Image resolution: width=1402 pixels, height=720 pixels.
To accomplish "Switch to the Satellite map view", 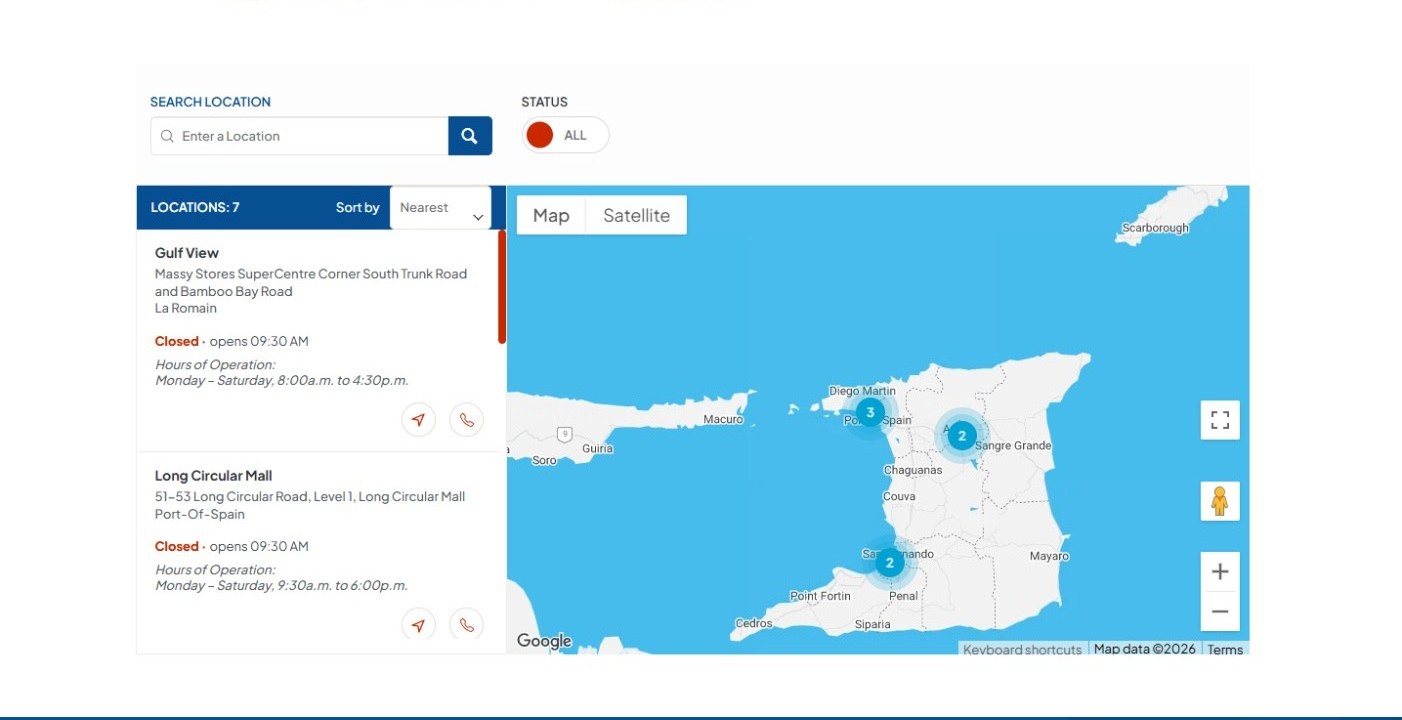I will [637, 215].
